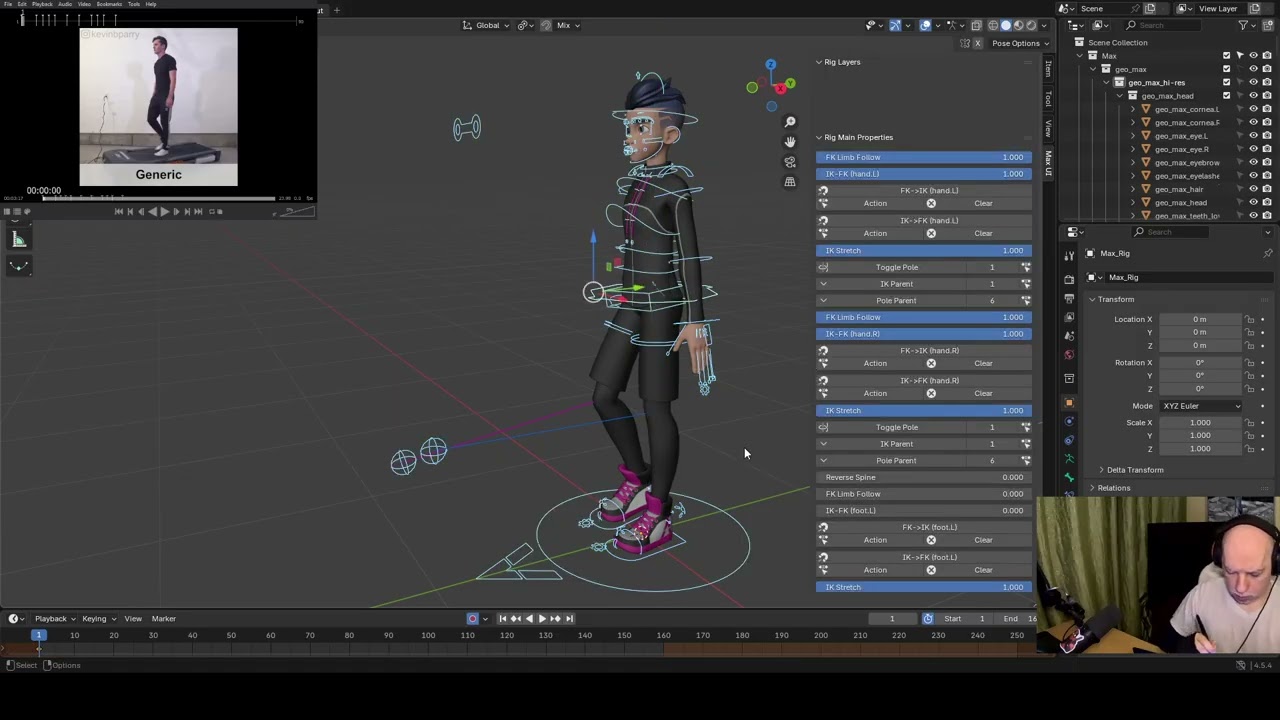The width and height of the screenshot is (1280, 720).
Task: Click the auto keying record button
Action: 473,618
